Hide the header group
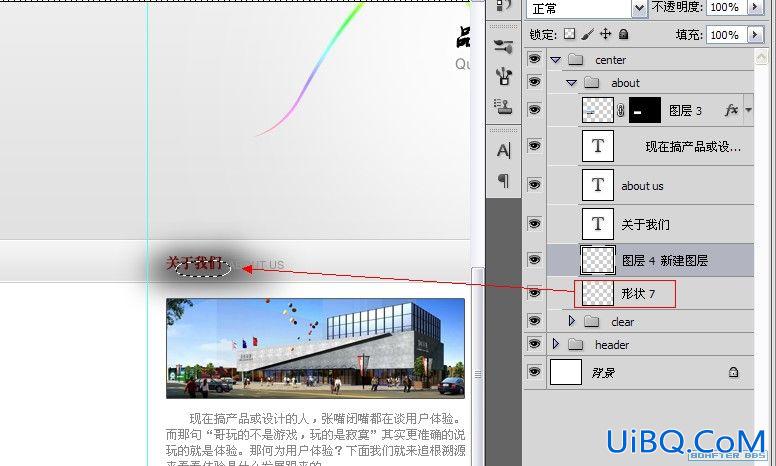The height and width of the screenshot is (466, 776). coord(534,343)
